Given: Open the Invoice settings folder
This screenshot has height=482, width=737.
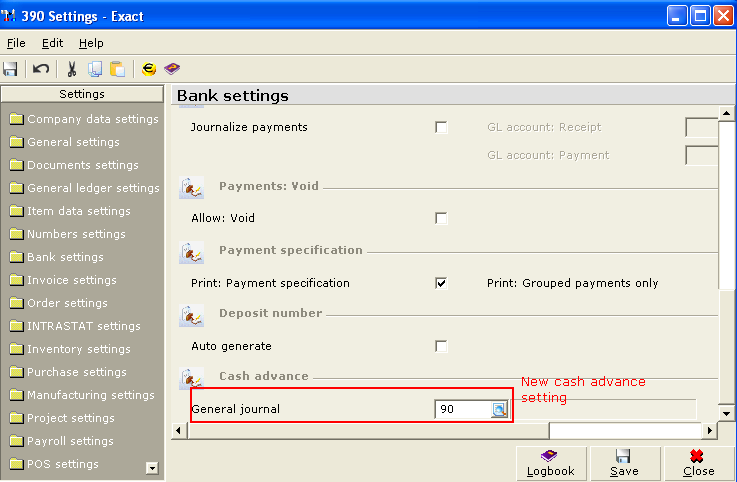Looking at the screenshot, I should pos(63,280).
